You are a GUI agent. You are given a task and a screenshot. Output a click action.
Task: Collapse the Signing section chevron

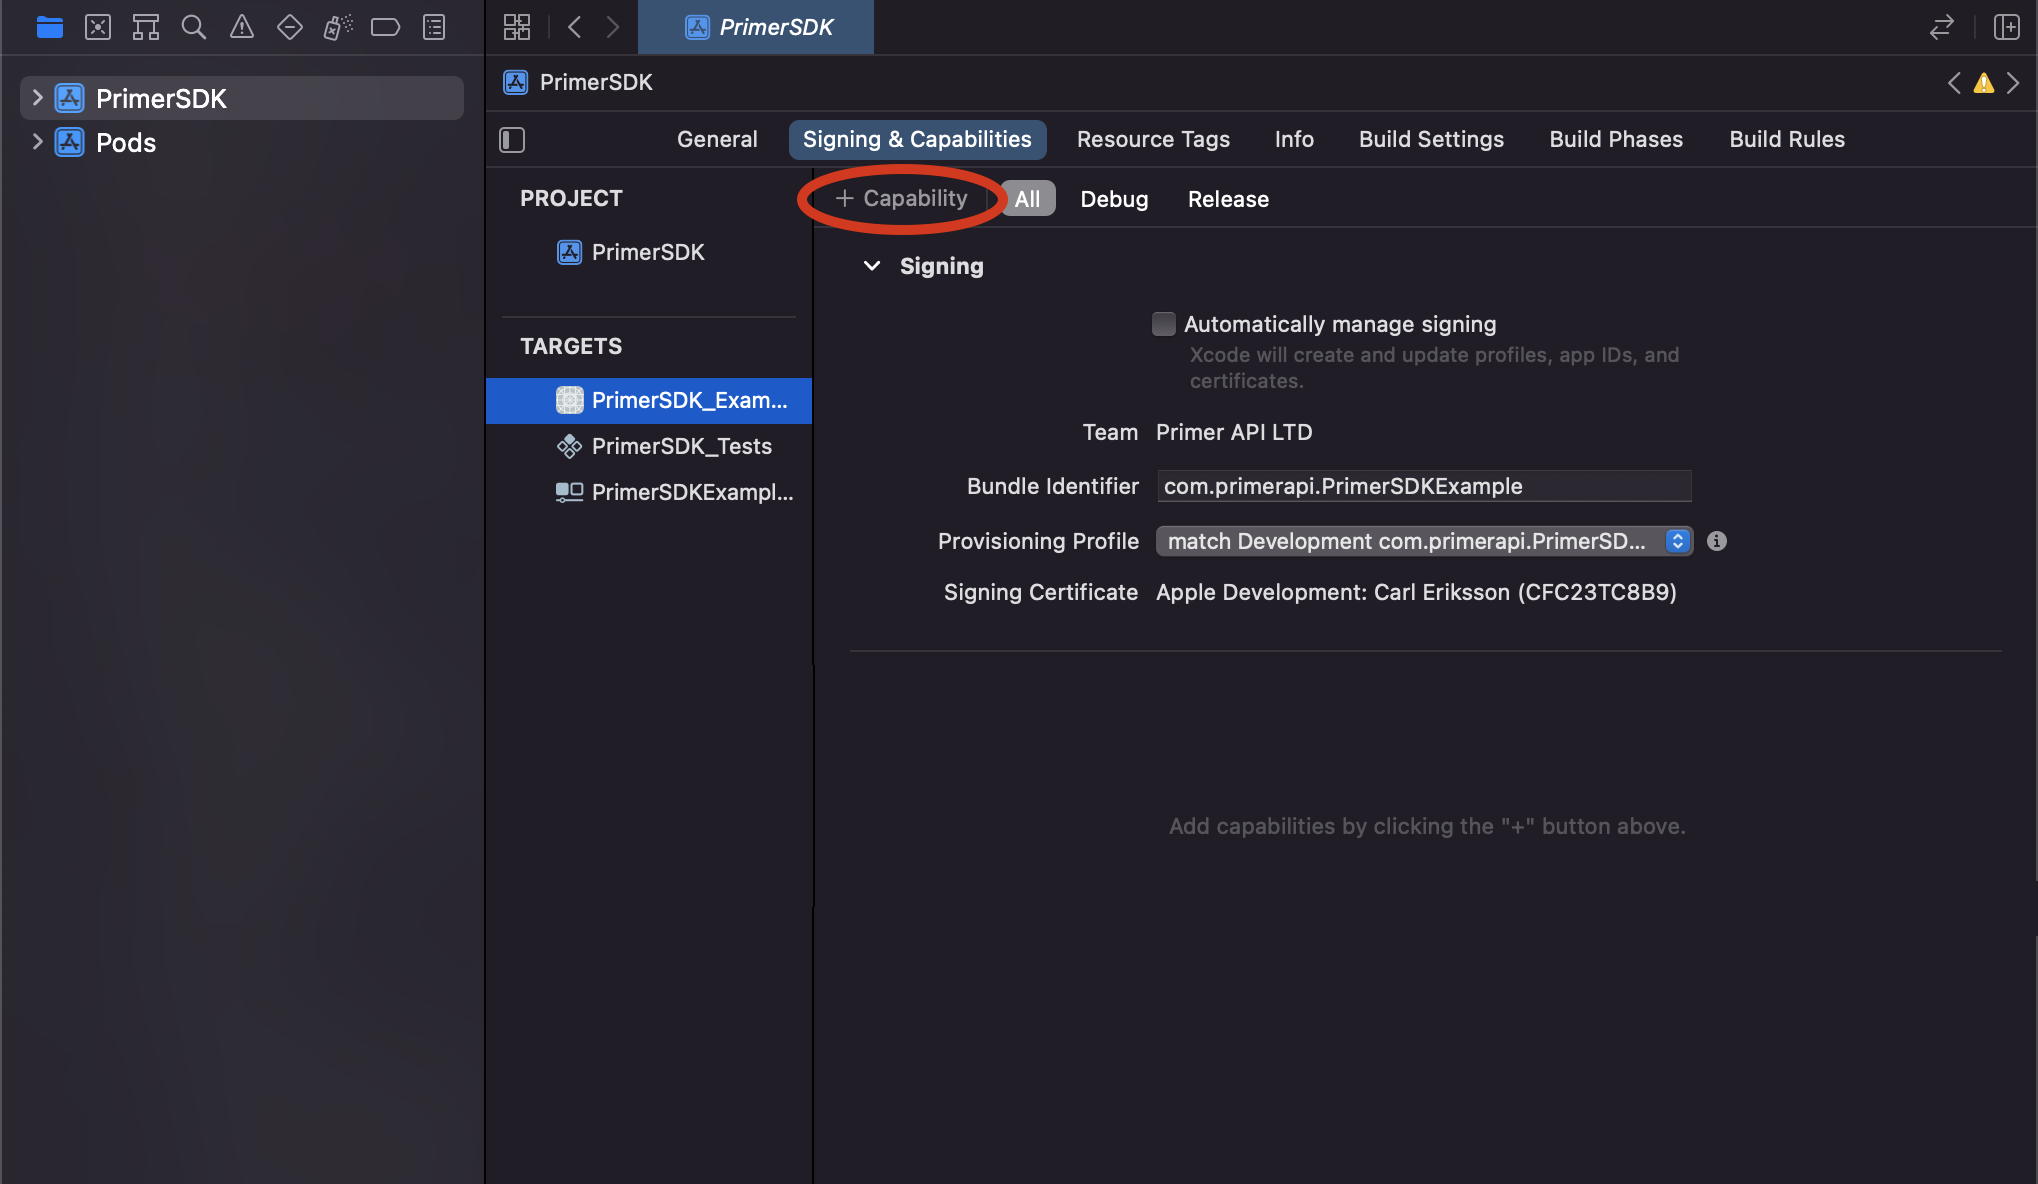(872, 266)
